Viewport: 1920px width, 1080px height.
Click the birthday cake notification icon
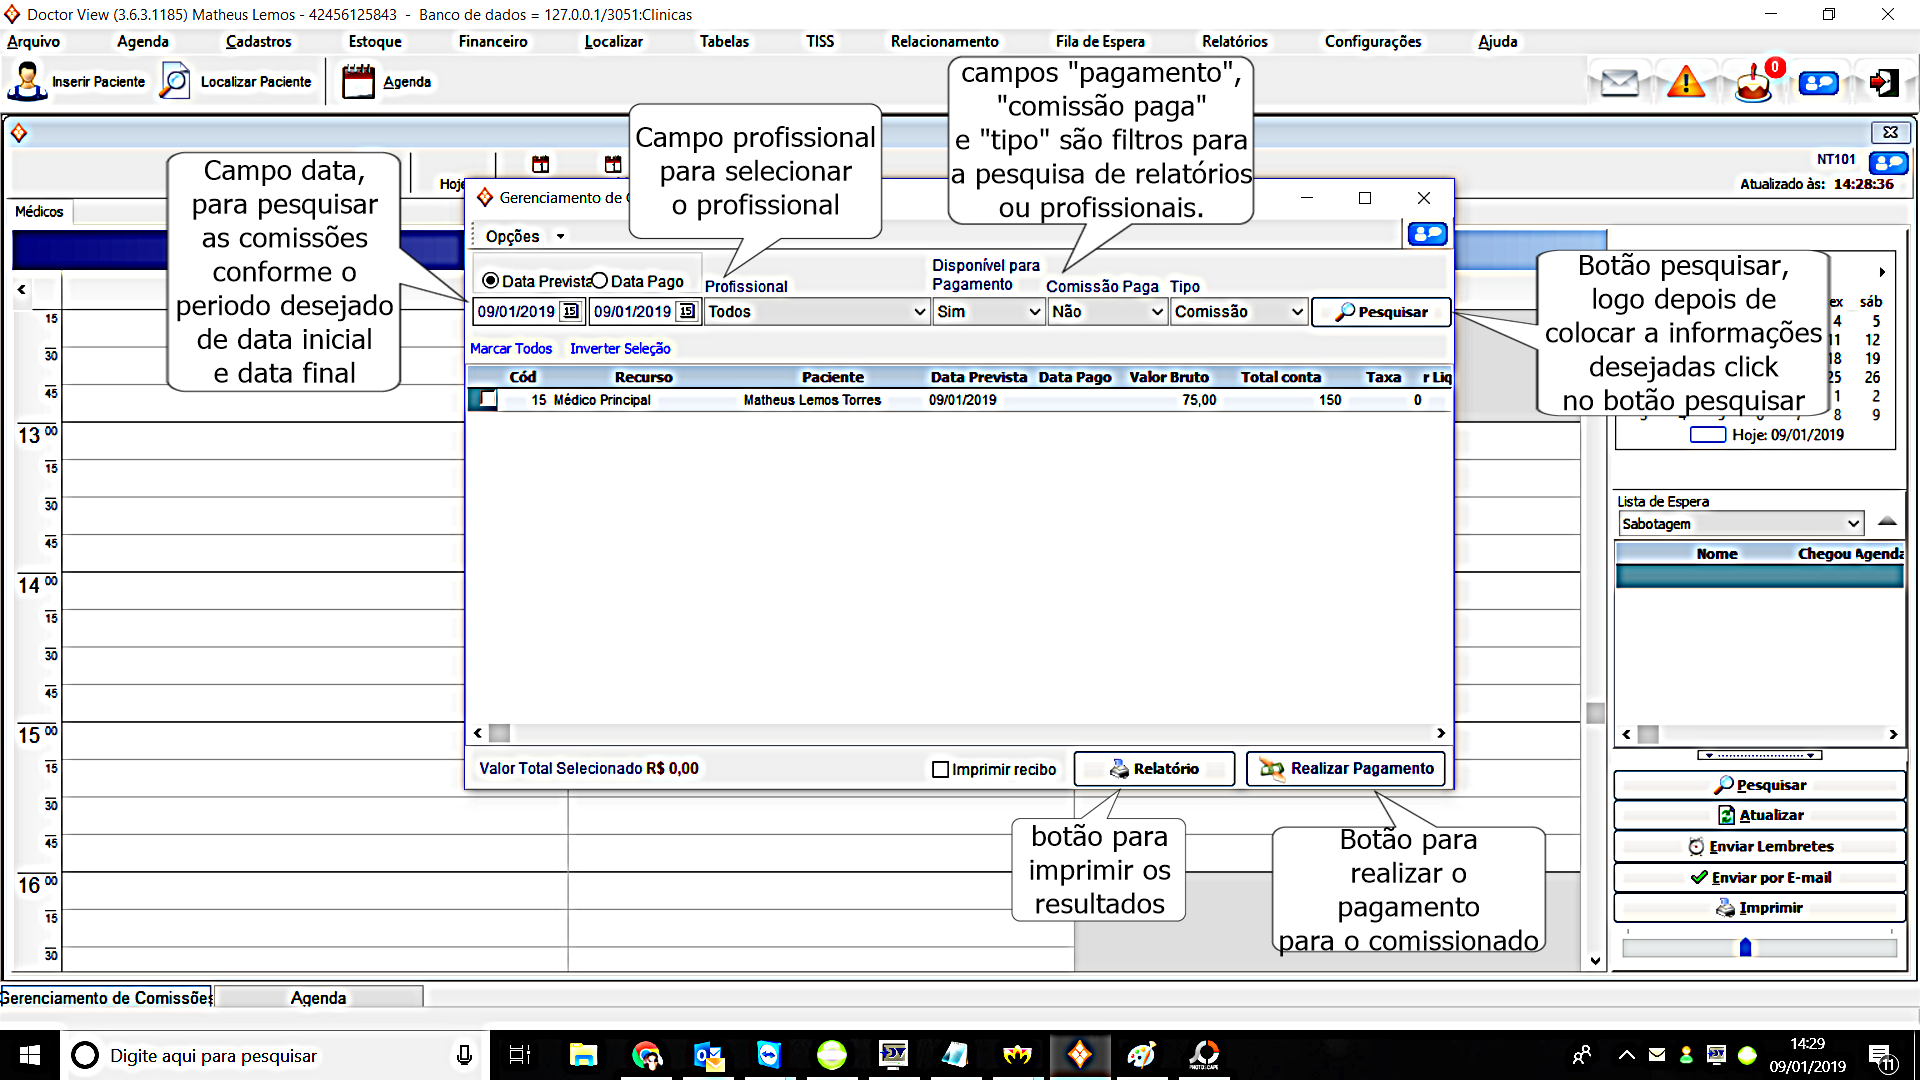(x=1753, y=83)
